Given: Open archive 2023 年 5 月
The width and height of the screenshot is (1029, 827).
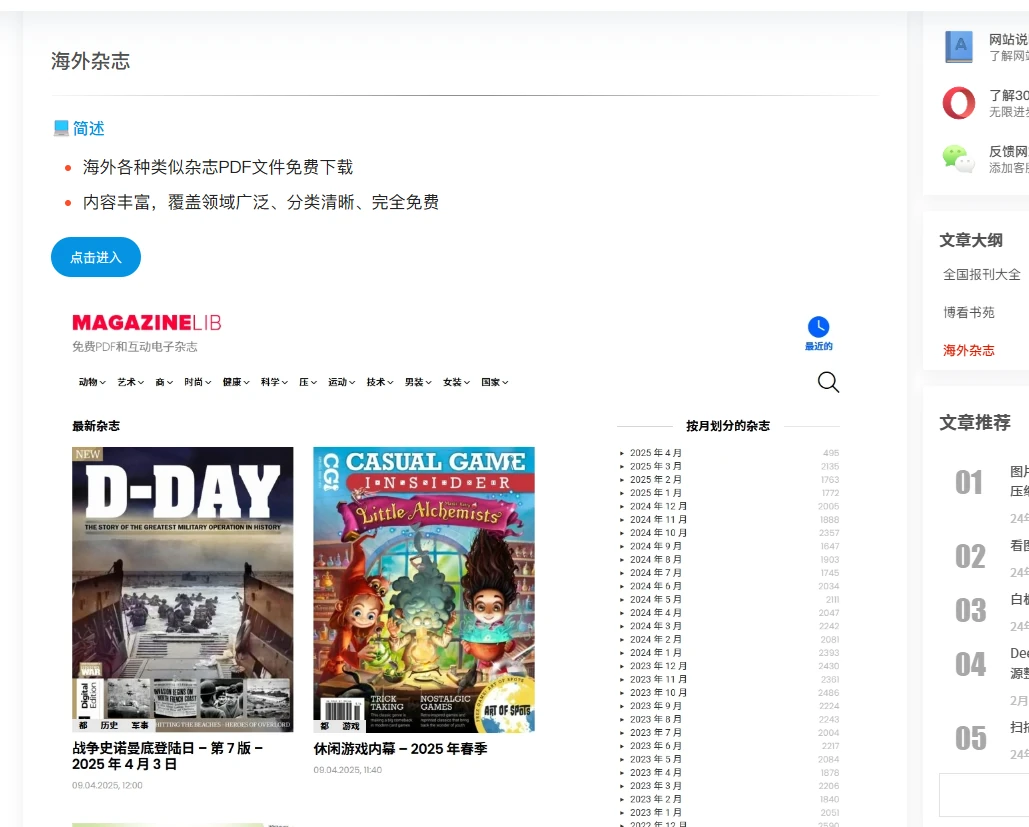Looking at the screenshot, I should click(x=656, y=759).
